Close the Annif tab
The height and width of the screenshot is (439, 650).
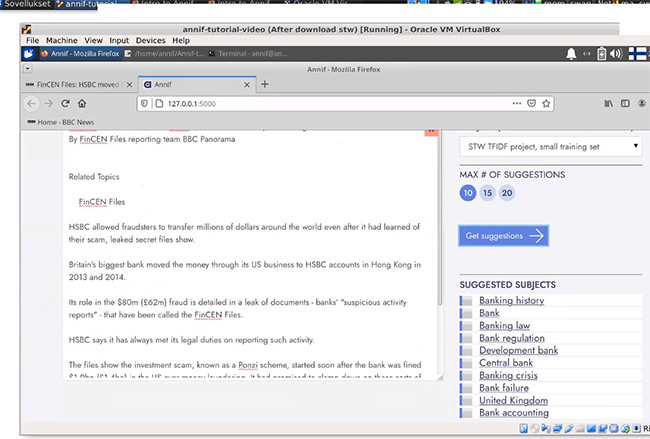[247, 85]
